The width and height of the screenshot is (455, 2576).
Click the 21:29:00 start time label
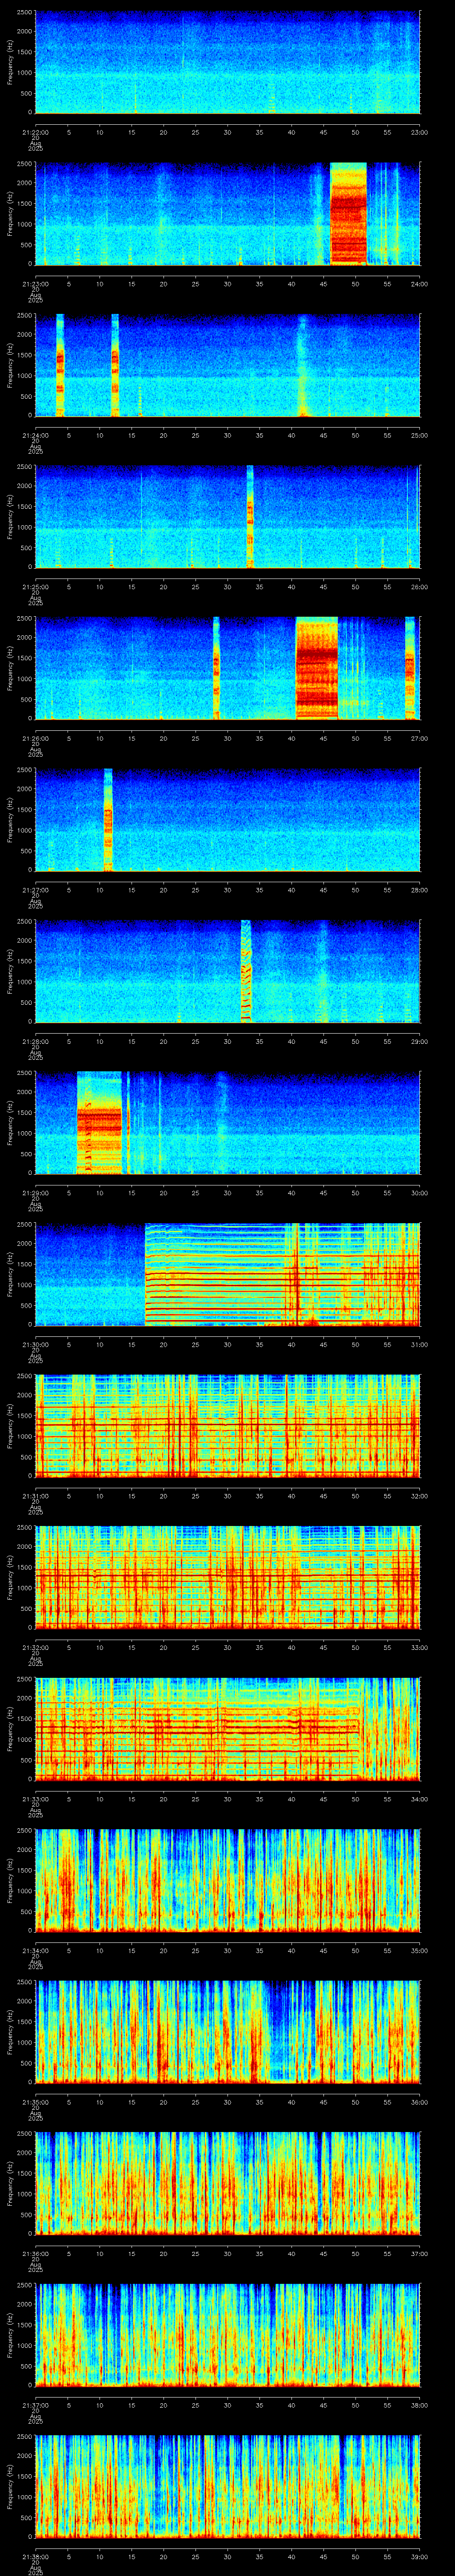[x=35, y=1193]
